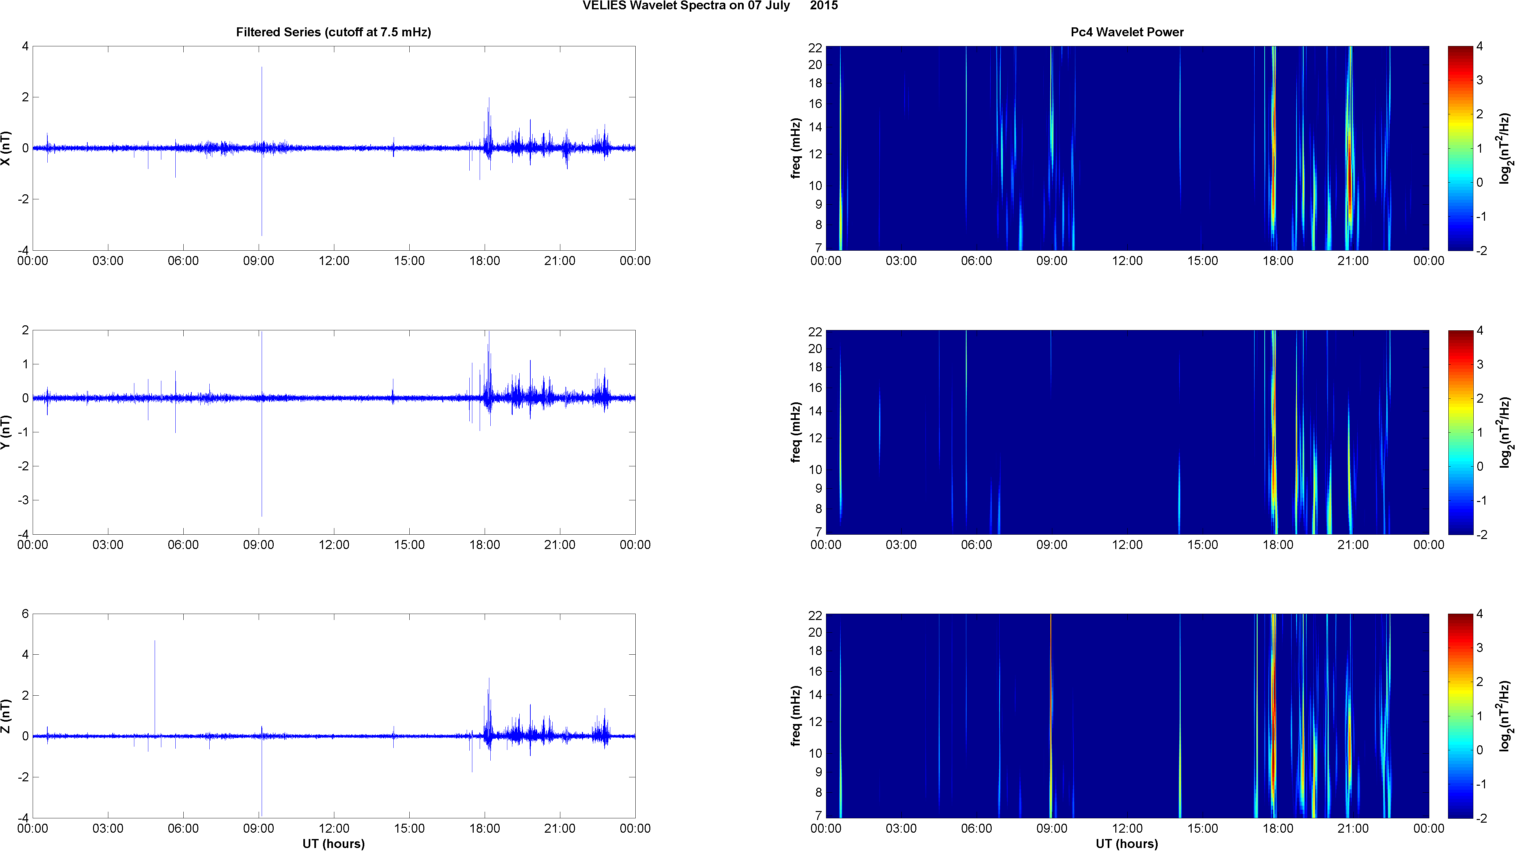This screenshot has height=851, width=1515.
Task: Click the colorbar beside the top spectrogram
Action: pos(1460,148)
